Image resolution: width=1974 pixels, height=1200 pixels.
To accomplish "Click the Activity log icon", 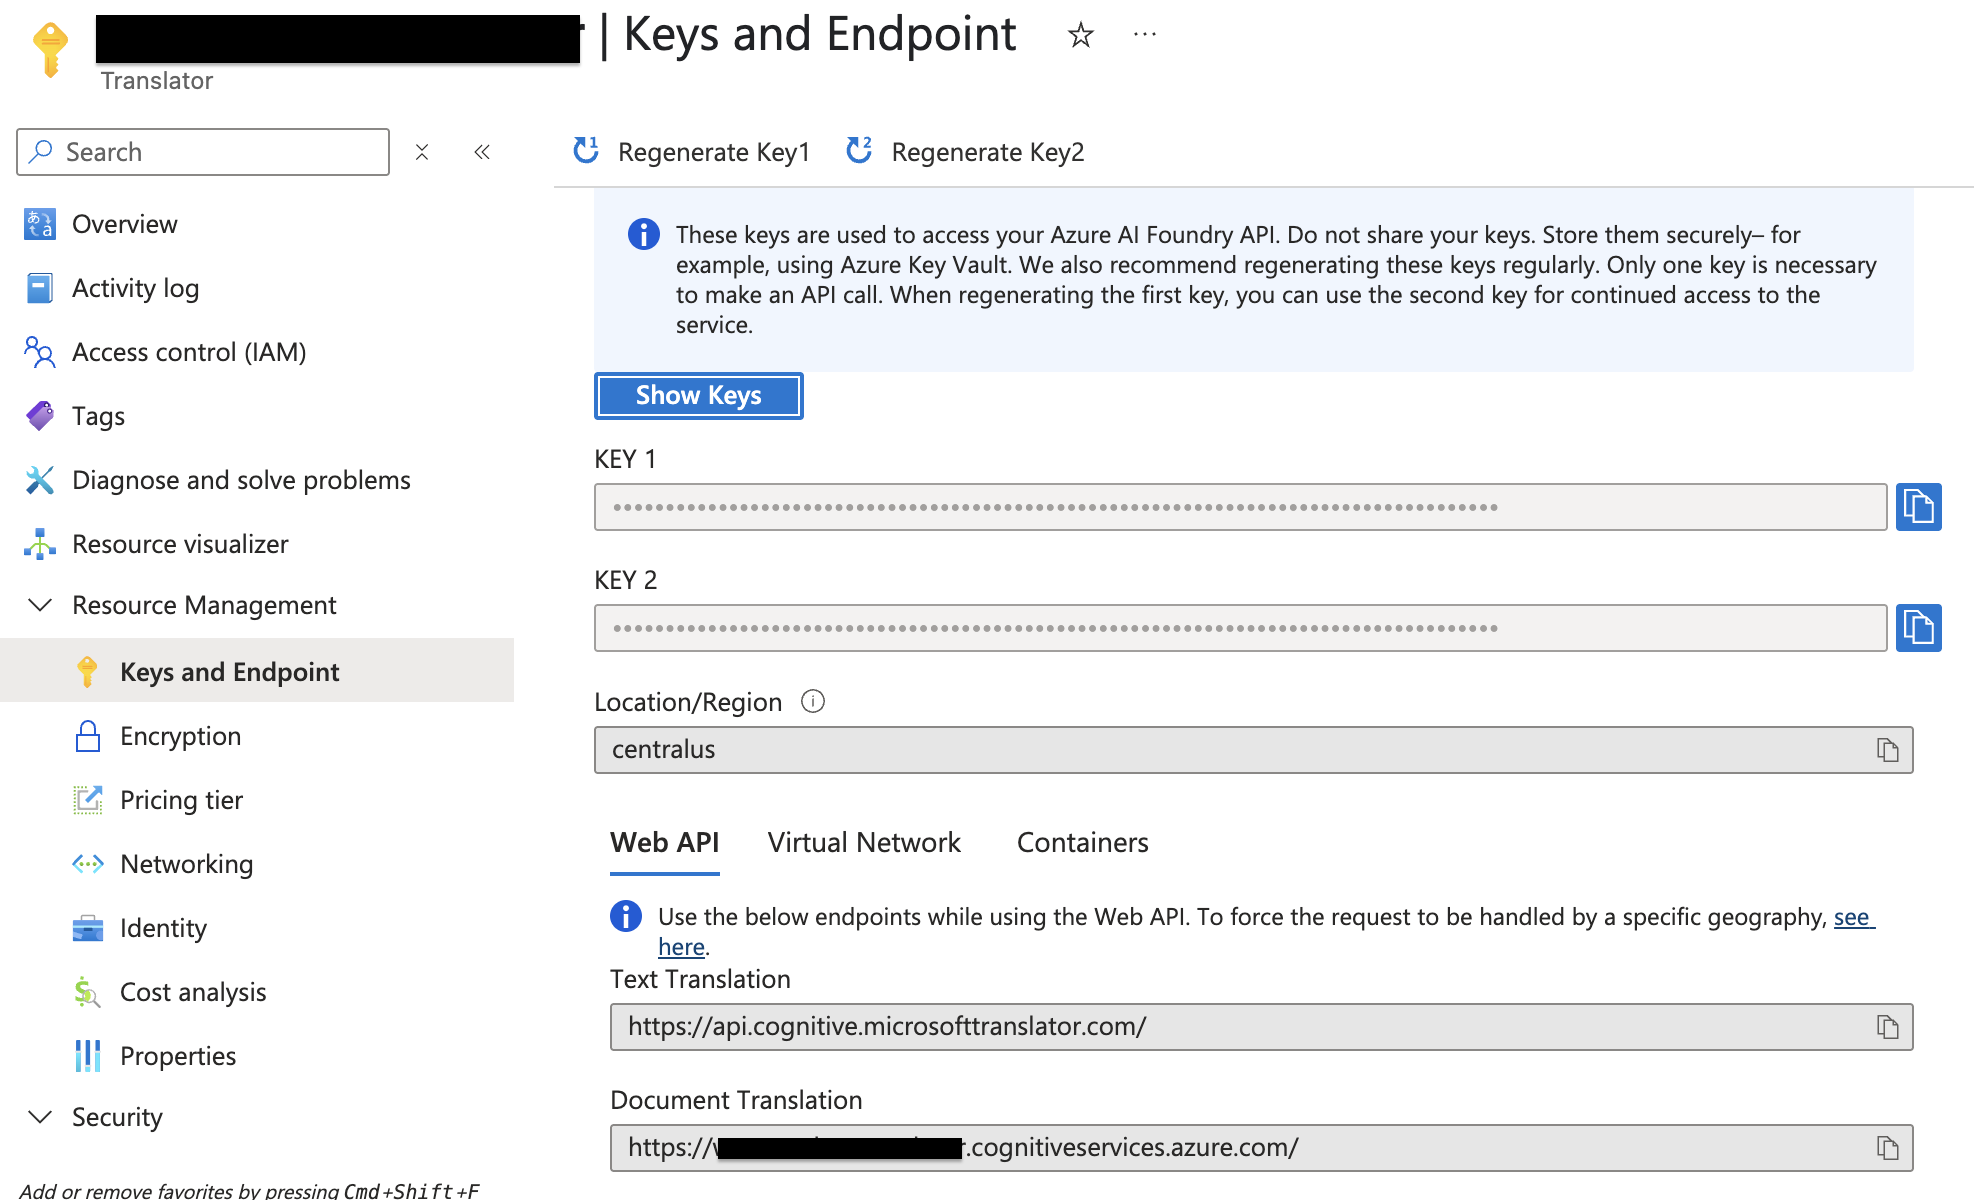I will pyautogui.click(x=40, y=288).
